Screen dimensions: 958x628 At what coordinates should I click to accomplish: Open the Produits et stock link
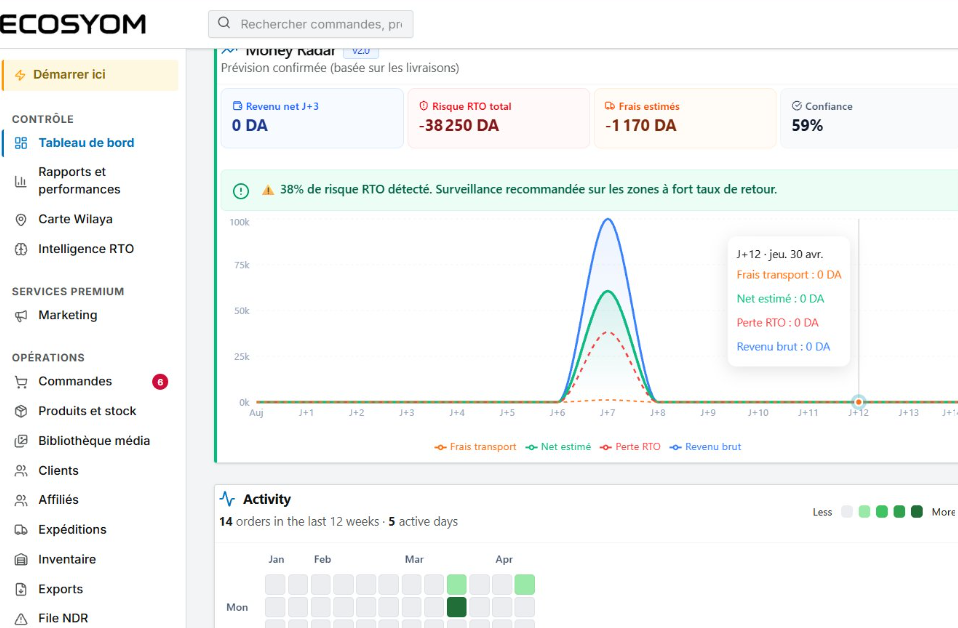click(x=90, y=411)
